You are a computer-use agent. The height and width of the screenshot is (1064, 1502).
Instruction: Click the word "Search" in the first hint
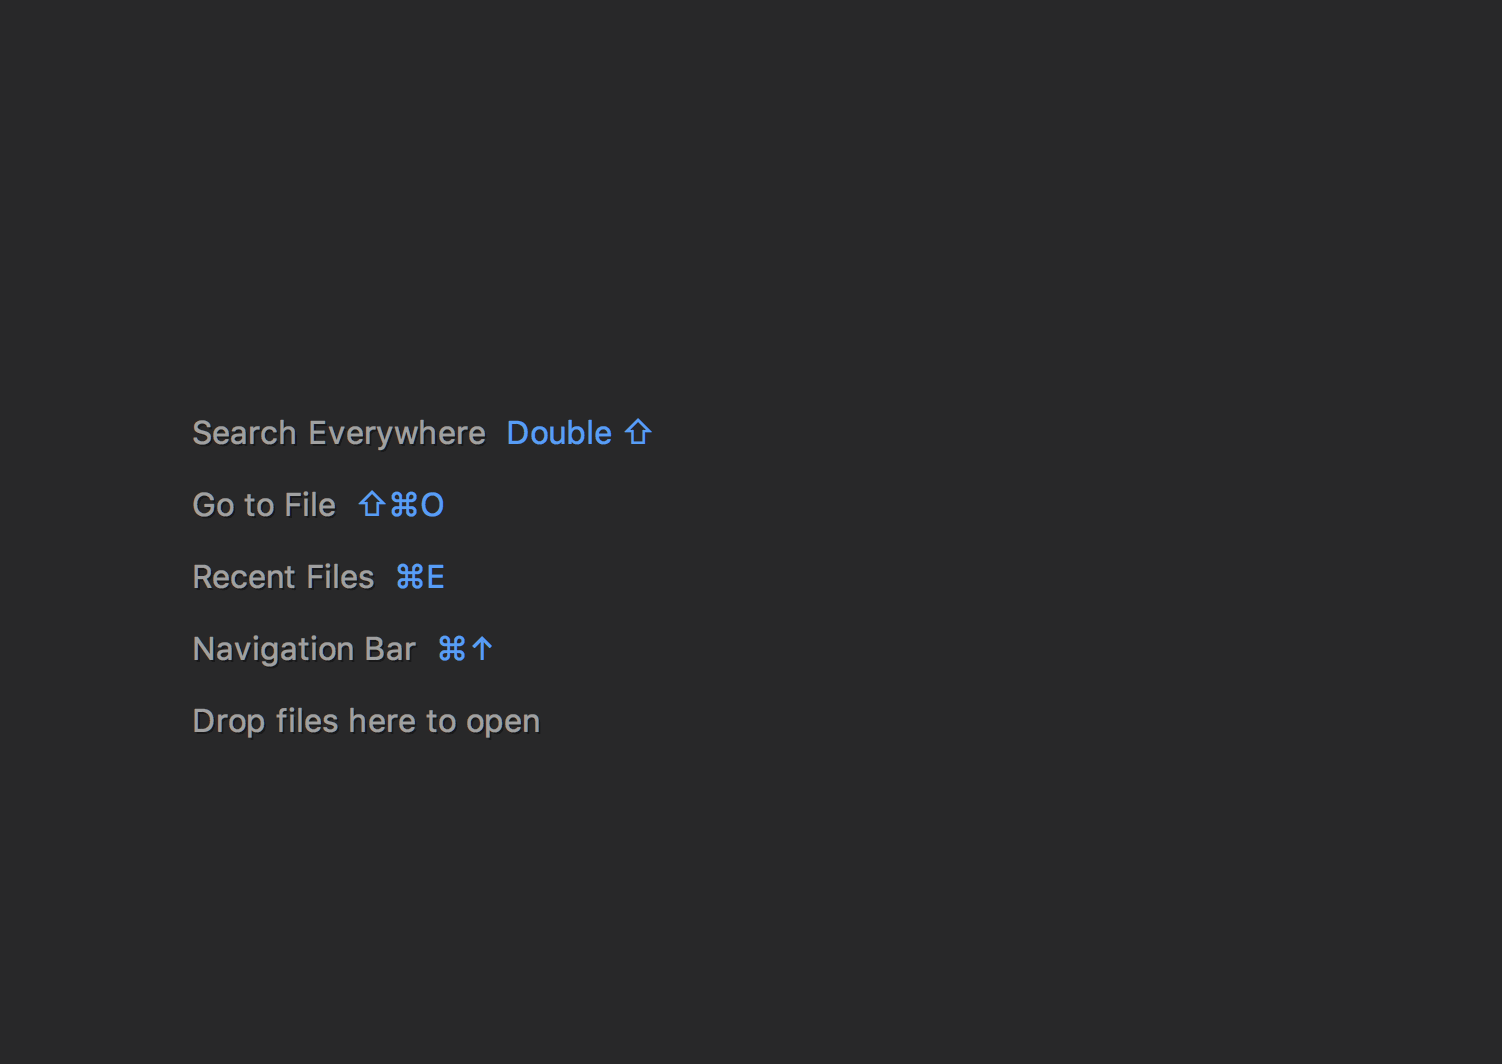[244, 433]
